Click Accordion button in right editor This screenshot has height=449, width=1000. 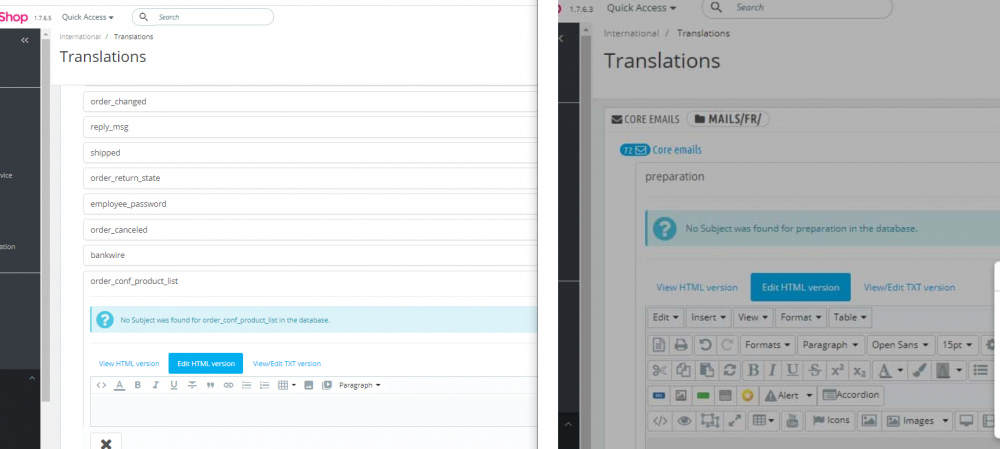[x=851, y=395]
